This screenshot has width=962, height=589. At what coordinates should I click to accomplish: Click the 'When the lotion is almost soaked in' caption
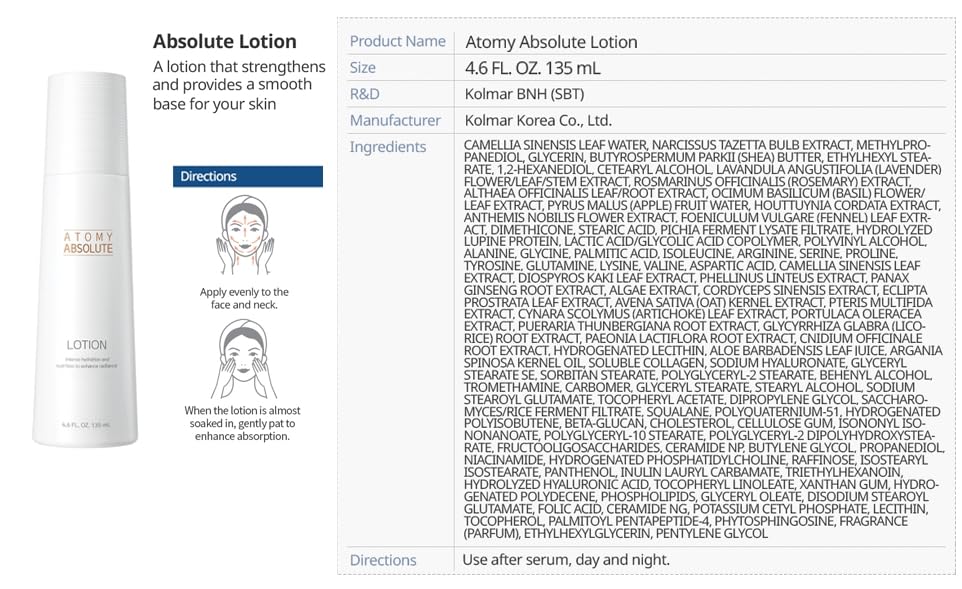pyautogui.click(x=242, y=423)
